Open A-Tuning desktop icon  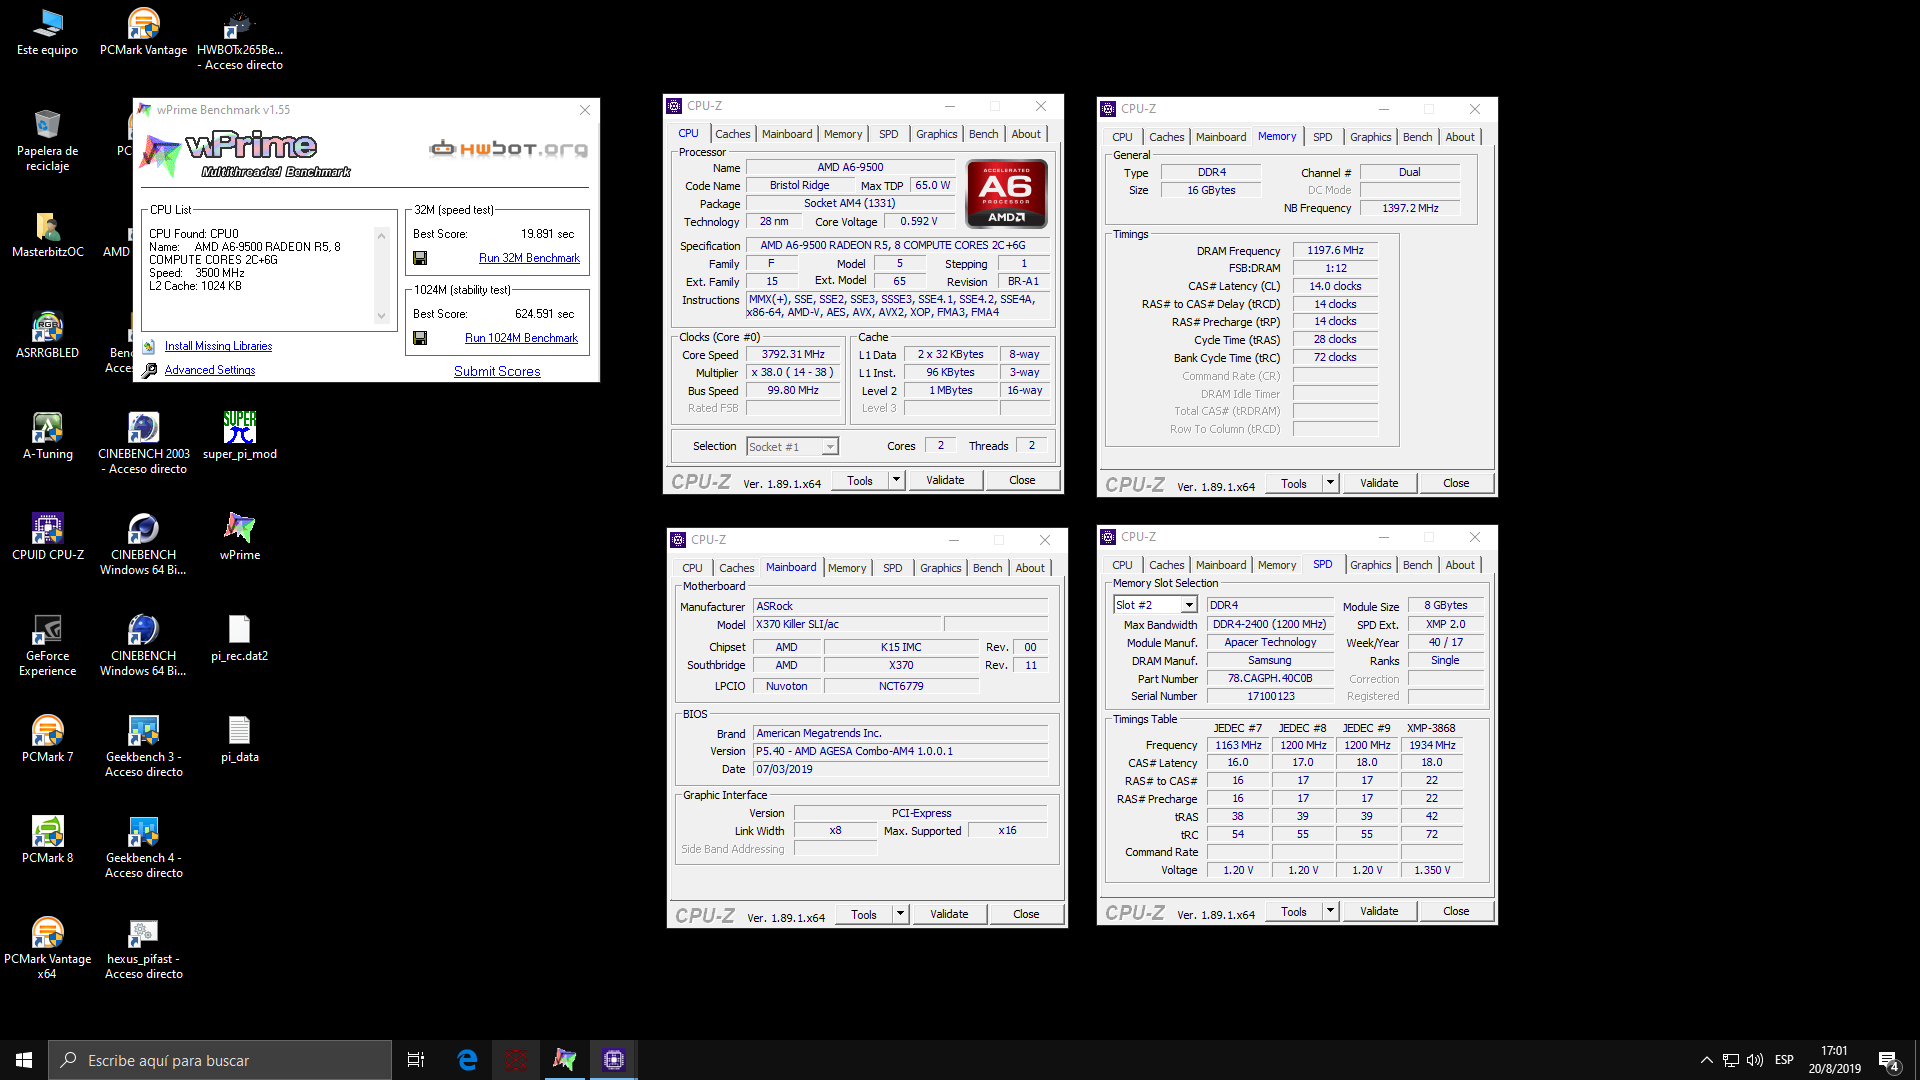(x=47, y=437)
